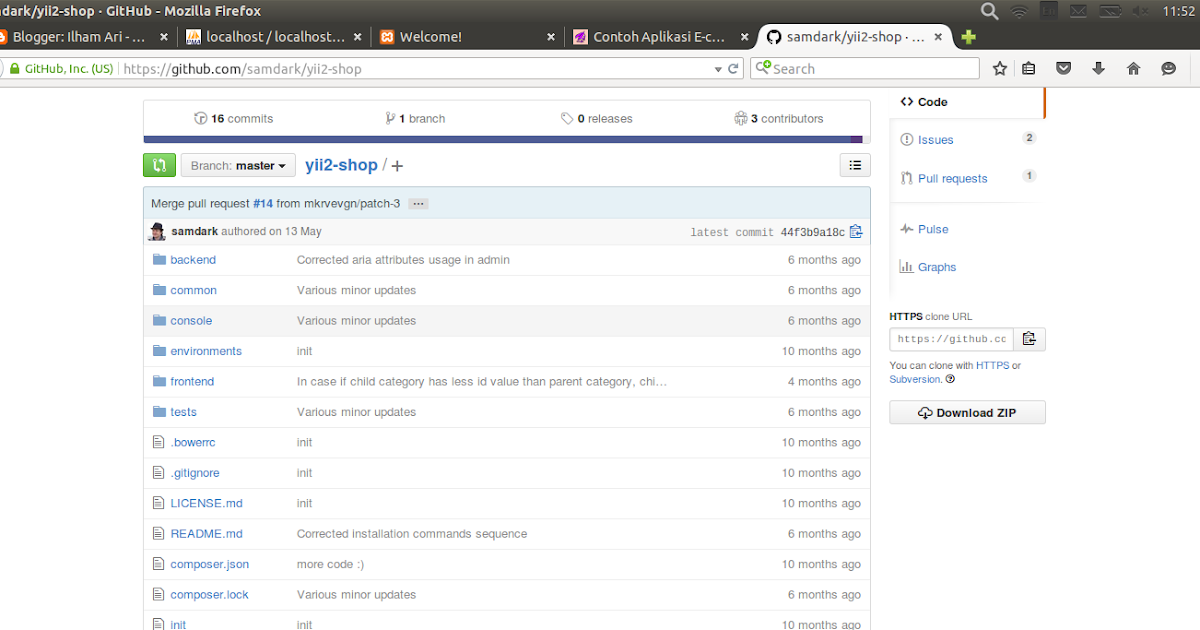View the 16 commits link
This screenshot has width=1200, height=630.
tap(234, 119)
